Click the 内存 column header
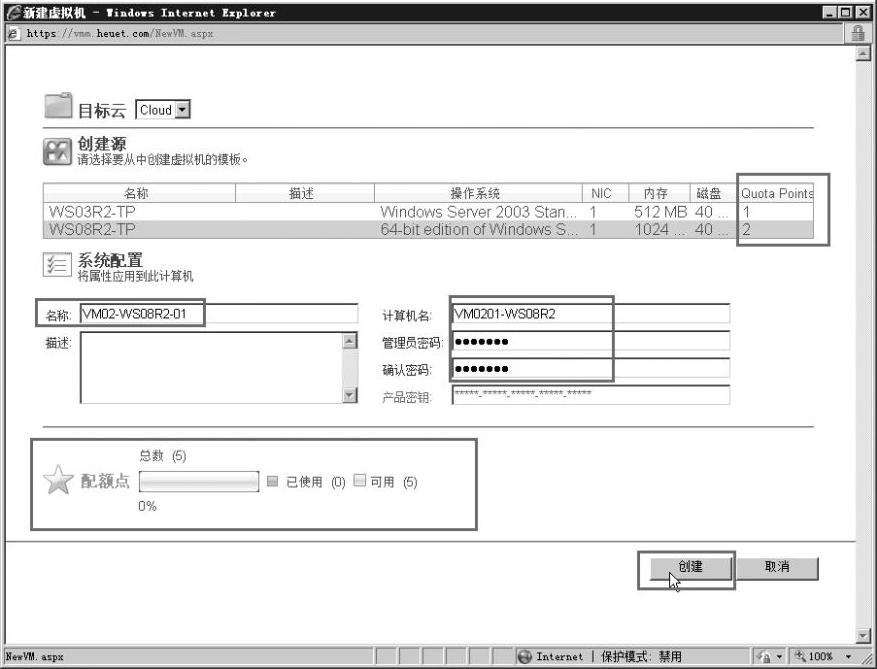 click(659, 193)
